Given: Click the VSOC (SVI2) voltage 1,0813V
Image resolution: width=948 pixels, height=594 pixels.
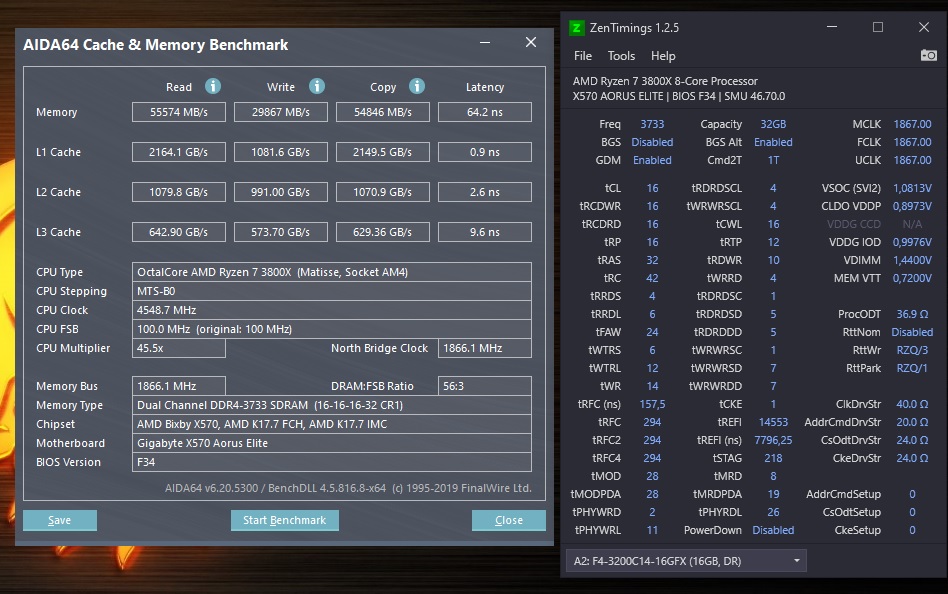Looking at the screenshot, I should (912, 188).
